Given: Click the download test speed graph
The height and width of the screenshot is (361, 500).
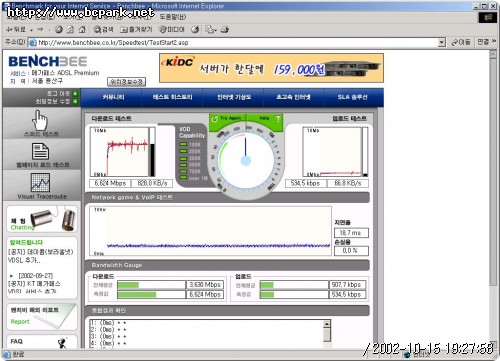Looking at the screenshot, I should point(119,152).
